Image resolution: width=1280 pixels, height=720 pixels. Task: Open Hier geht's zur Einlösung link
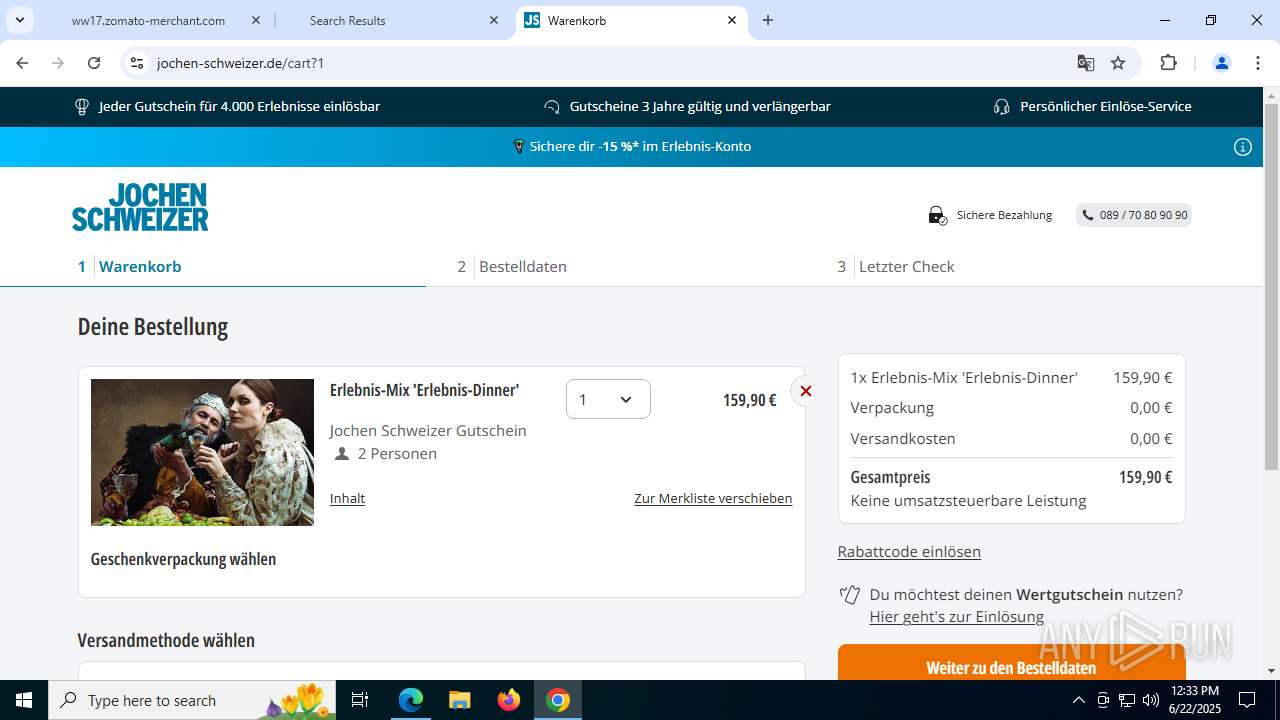tap(956, 617)
